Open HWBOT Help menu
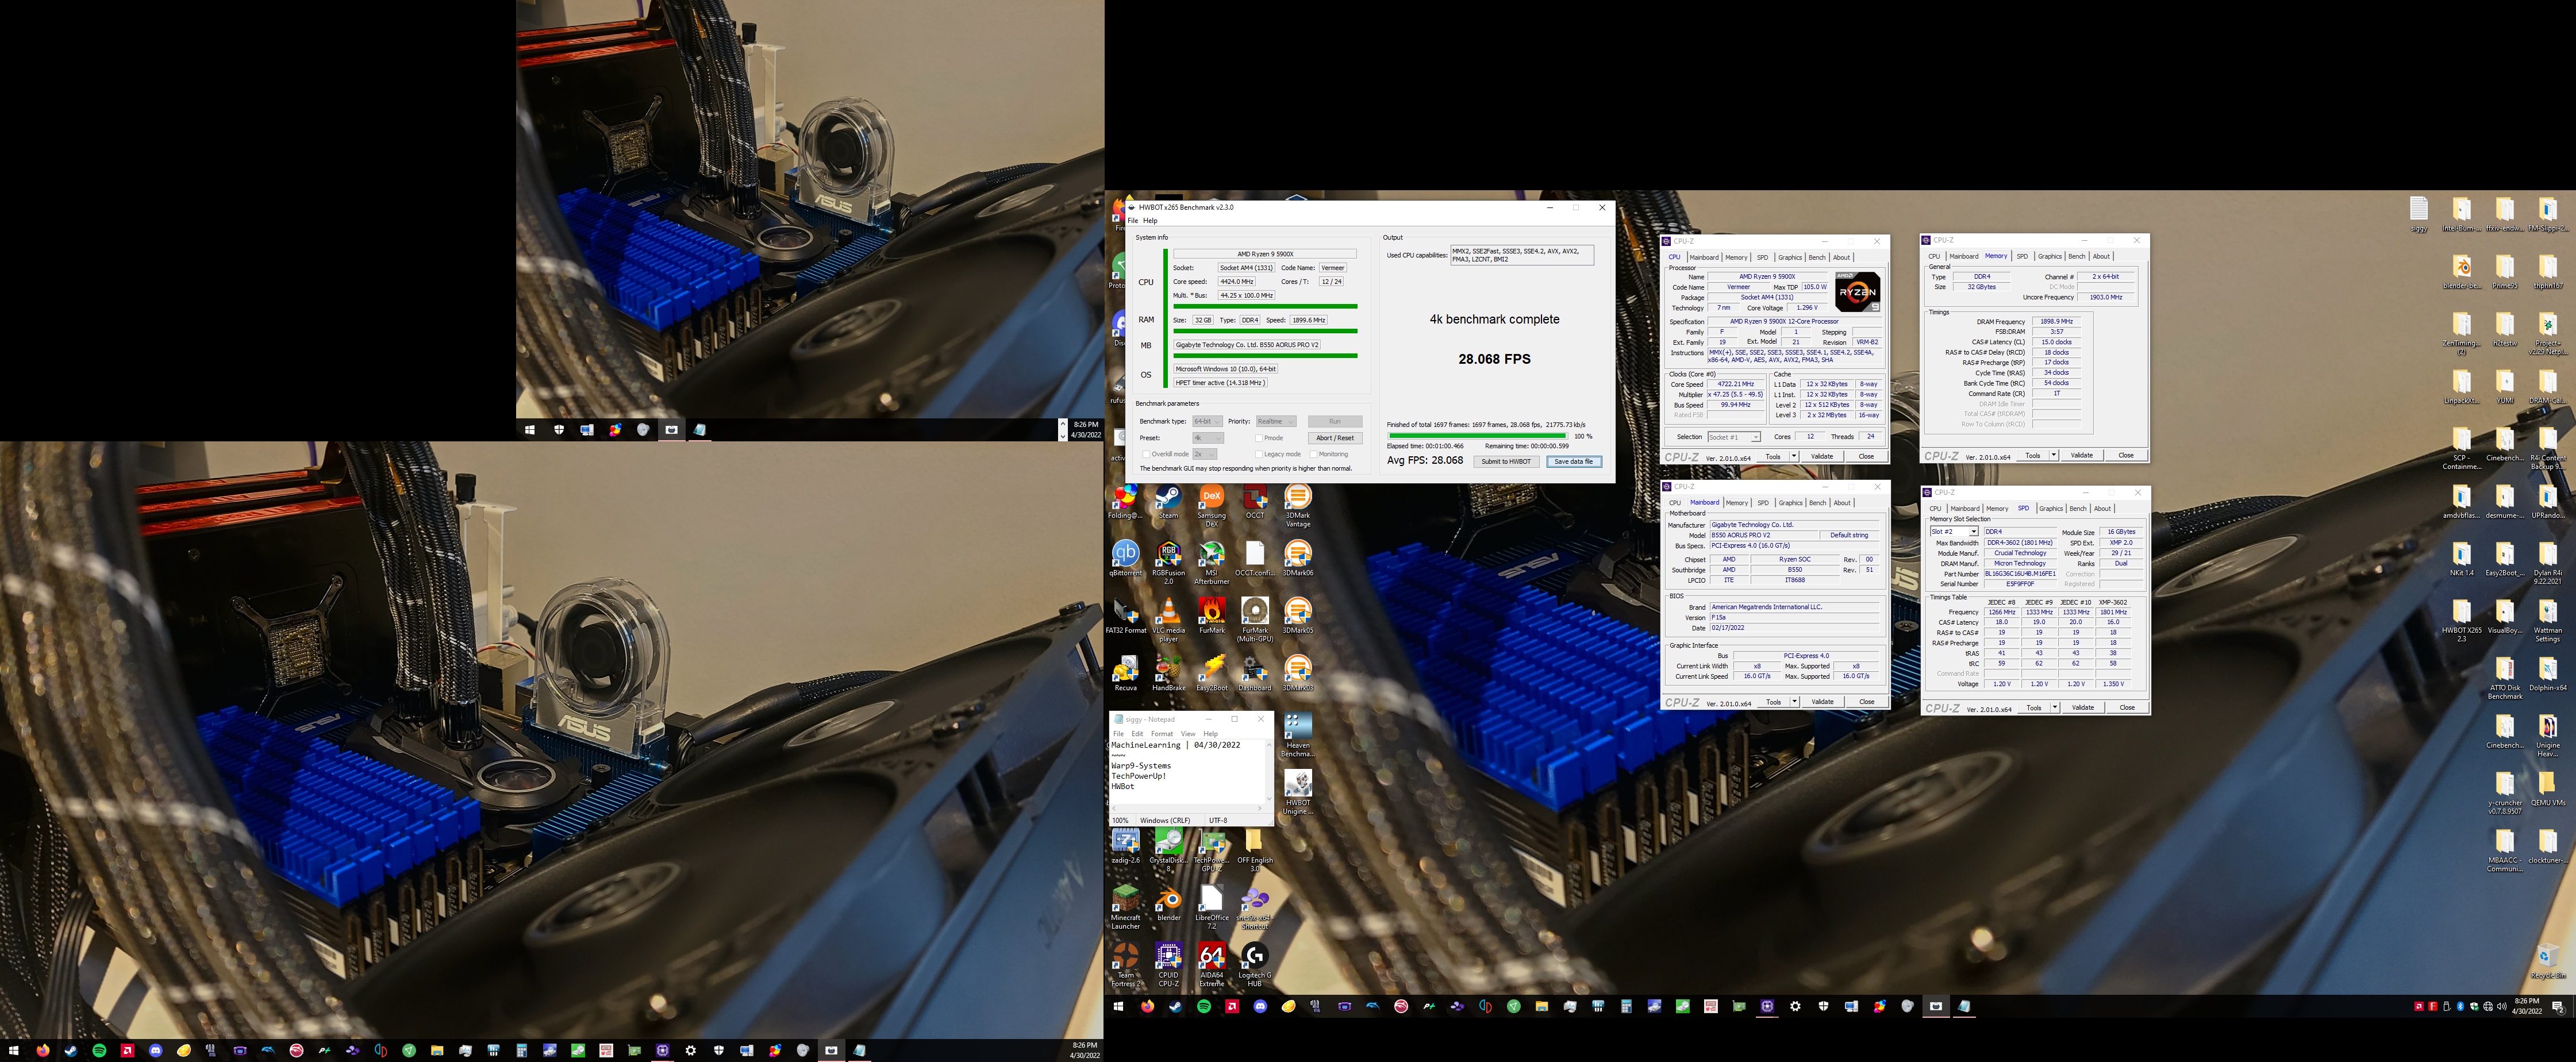2576x1062 pixels. (1150, 221)
